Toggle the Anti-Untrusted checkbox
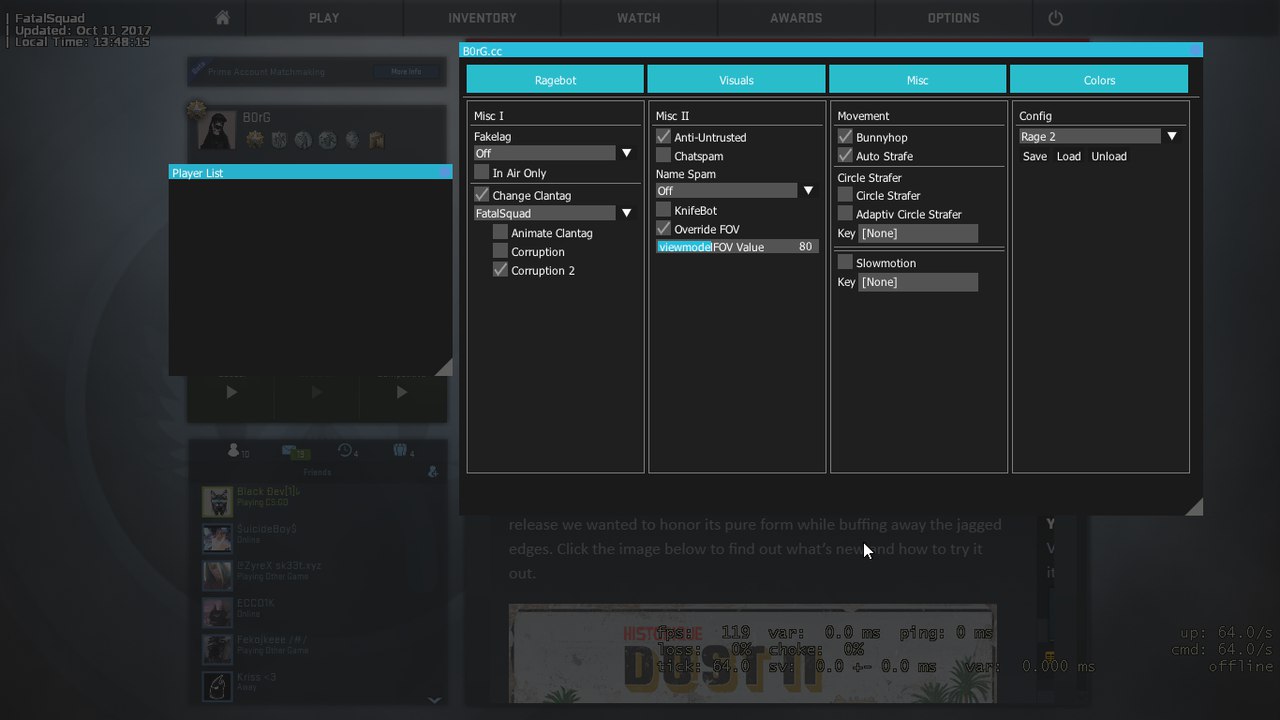Screen dimensions: 1280x720 click(x=663, y=137)
